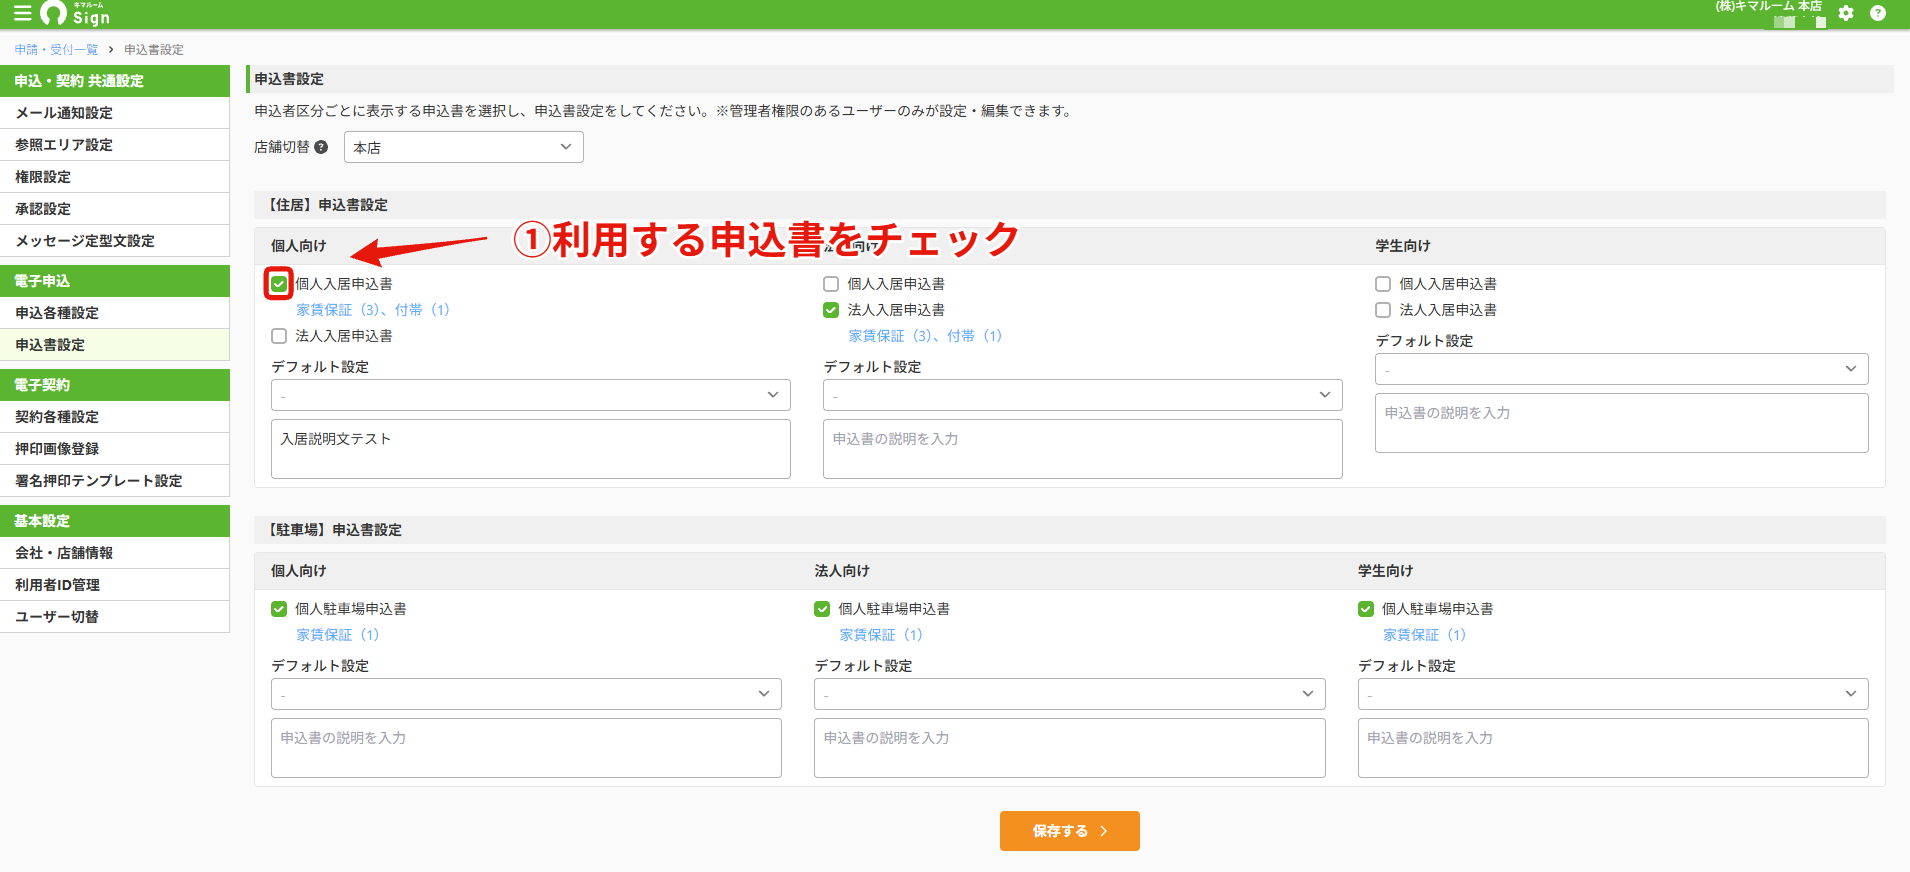Click the arrow icon on 保存する button
1910x872 pixels.
click(1104, 831)
